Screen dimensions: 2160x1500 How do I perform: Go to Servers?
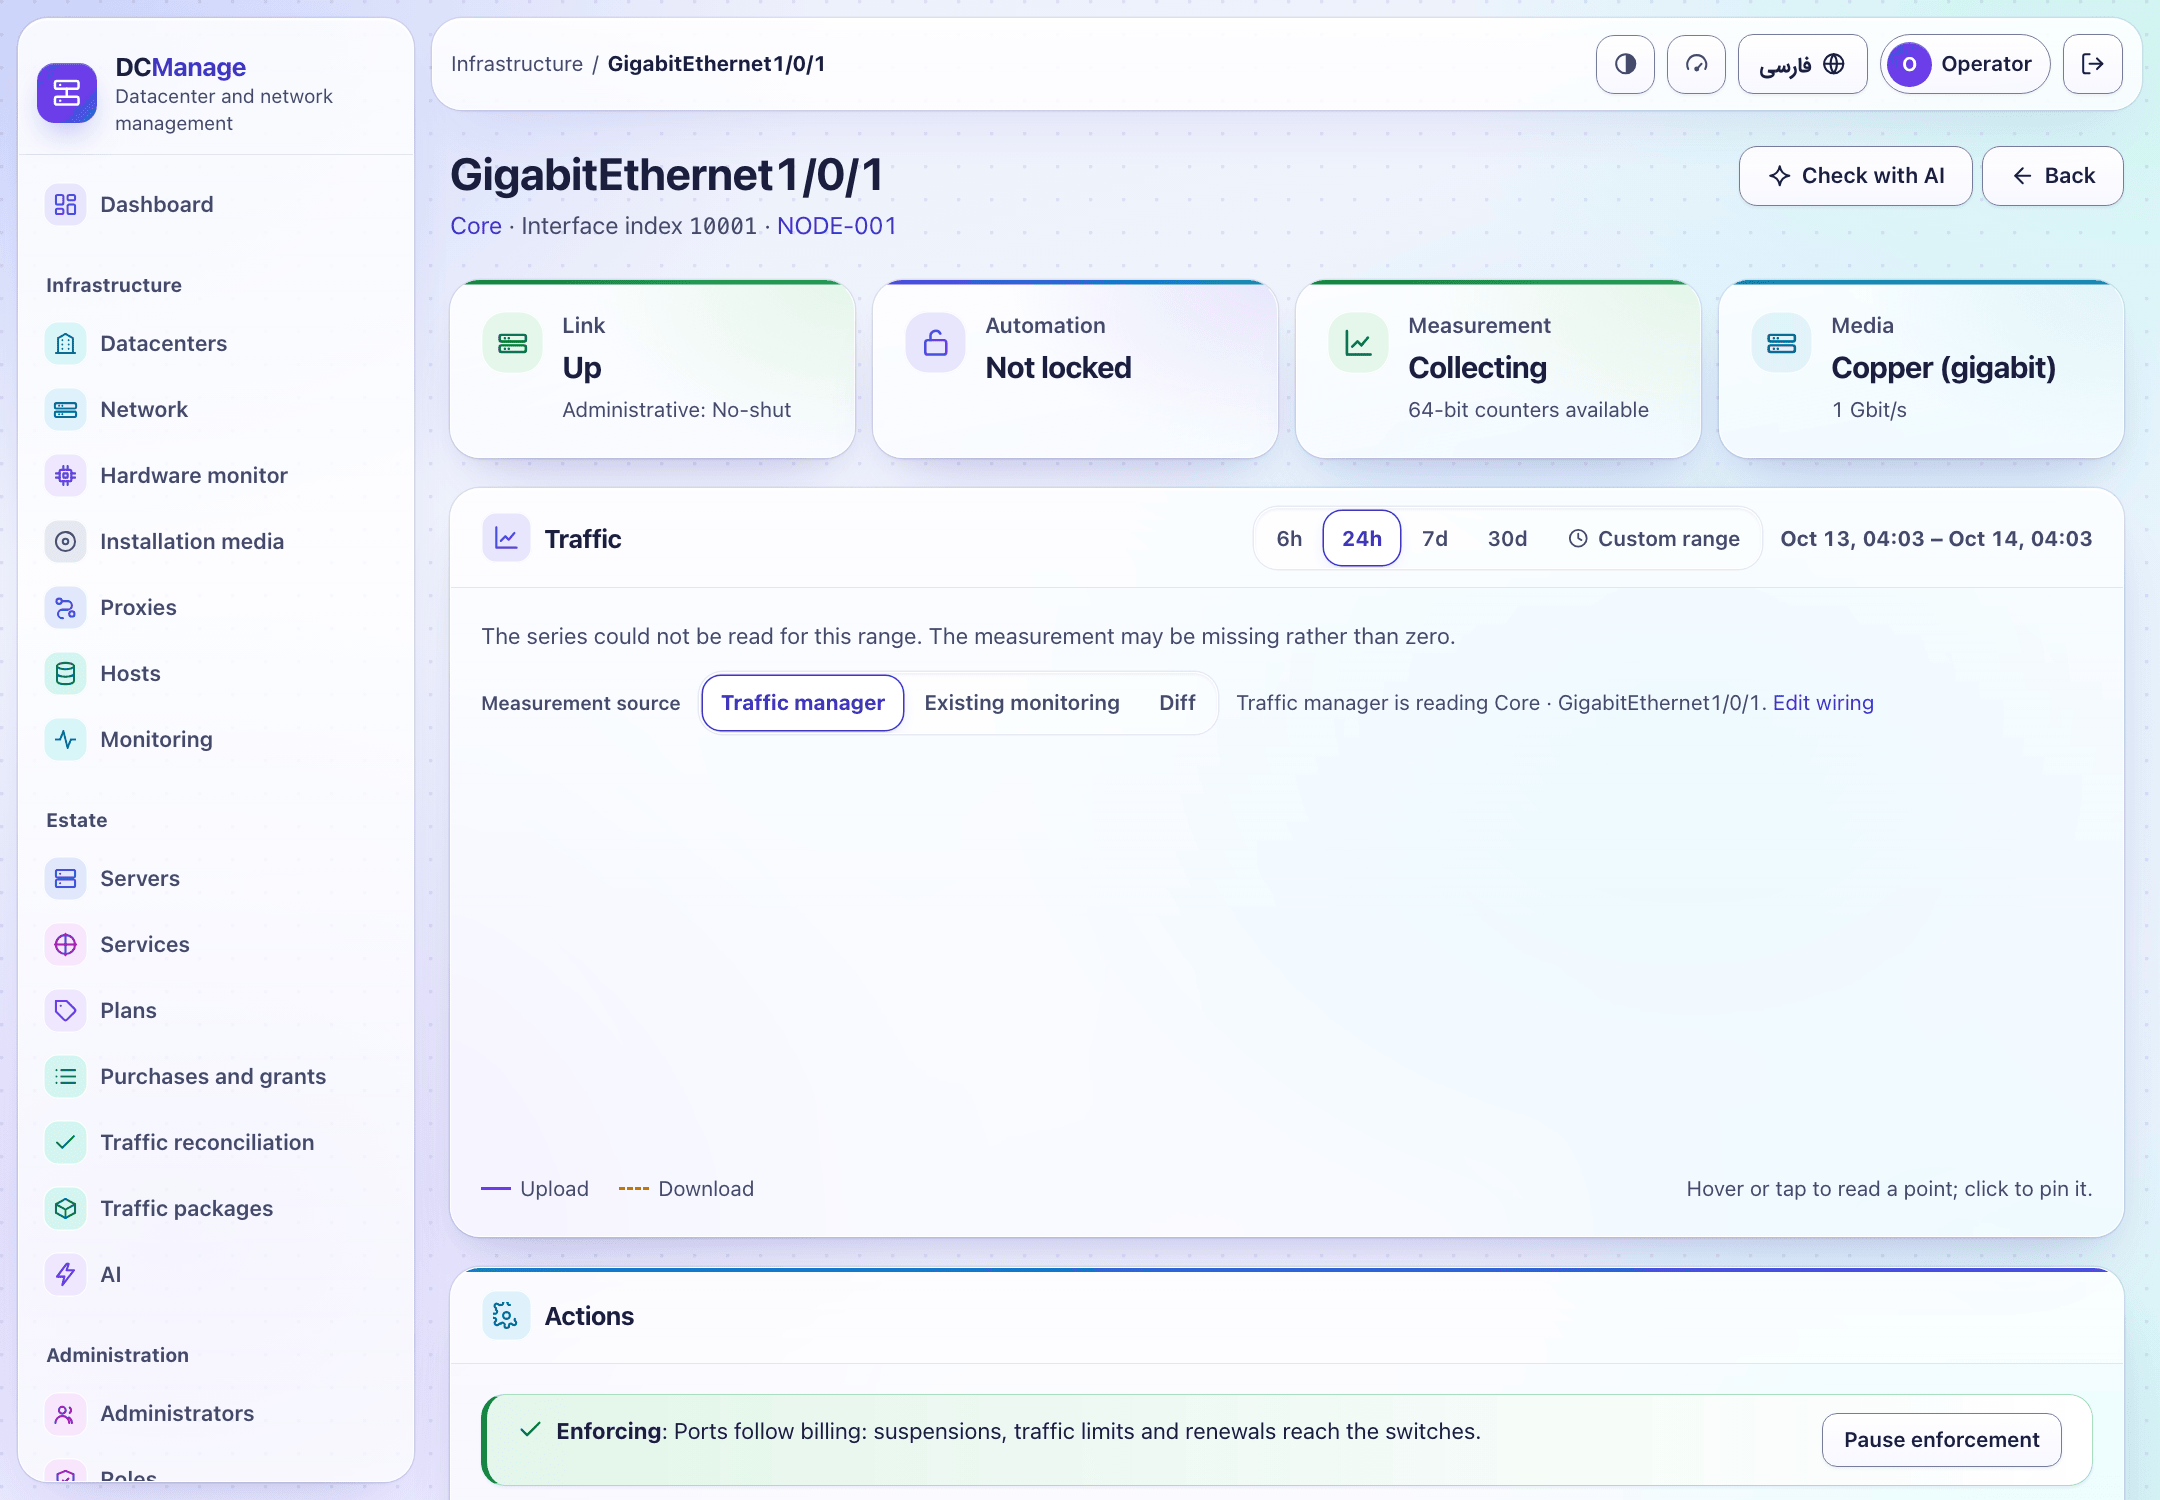click(x=216, y=878)
